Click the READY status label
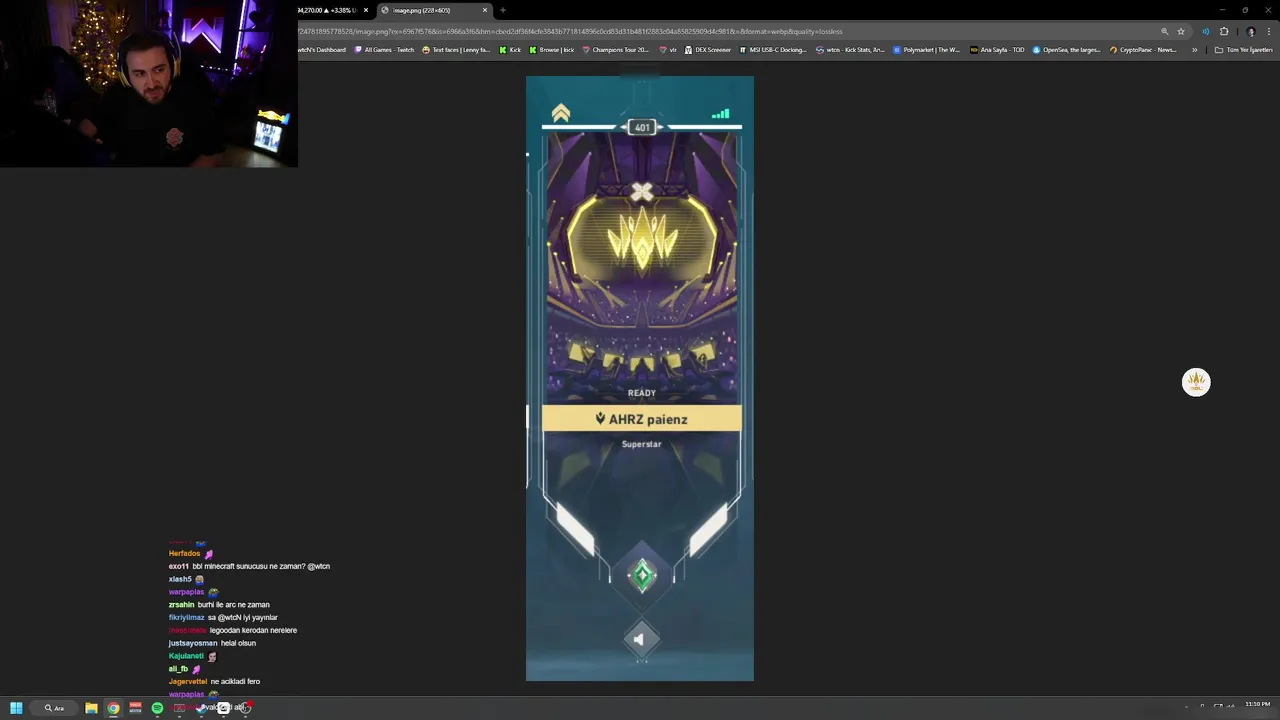This screenshot has height=720, width=1280. click(x=642, y=393)
